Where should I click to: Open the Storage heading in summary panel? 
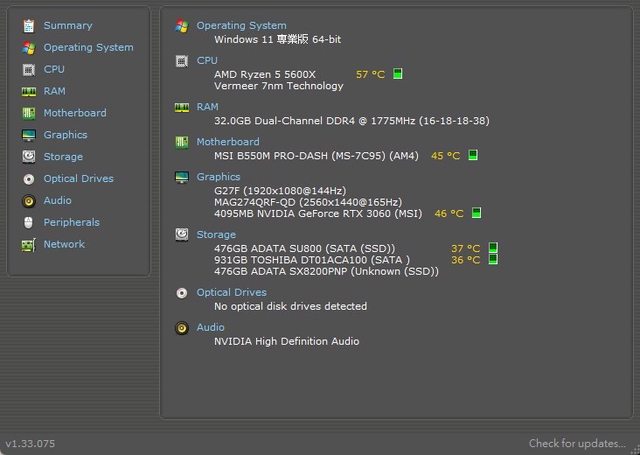coord(216,235)
